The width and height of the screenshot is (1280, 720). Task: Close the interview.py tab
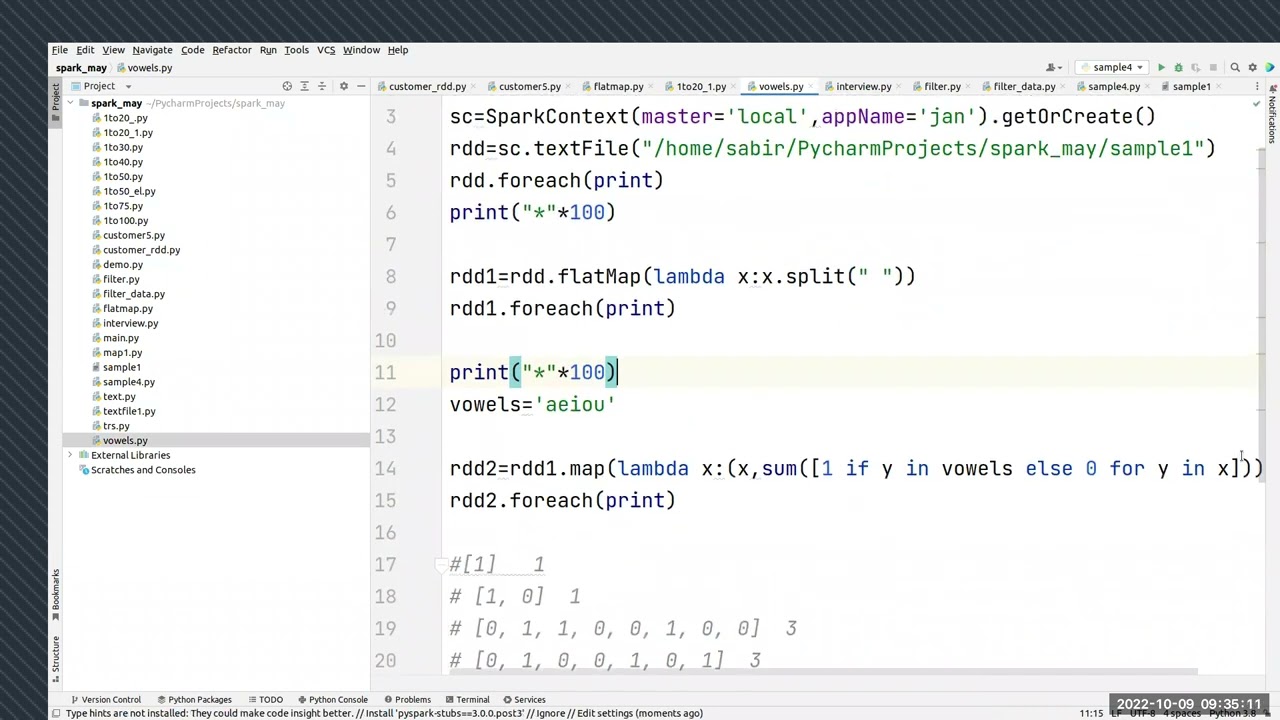pyautogui.click(x=899, y=87)
